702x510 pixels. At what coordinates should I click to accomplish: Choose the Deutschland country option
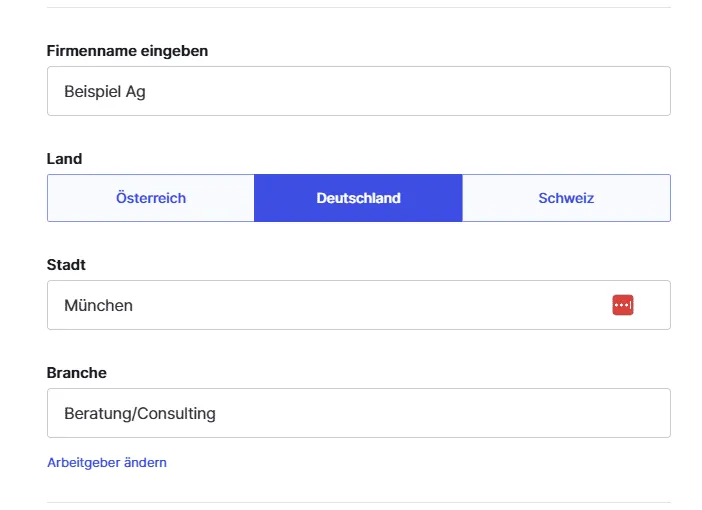pyautogui.click(x=358, y=198)
